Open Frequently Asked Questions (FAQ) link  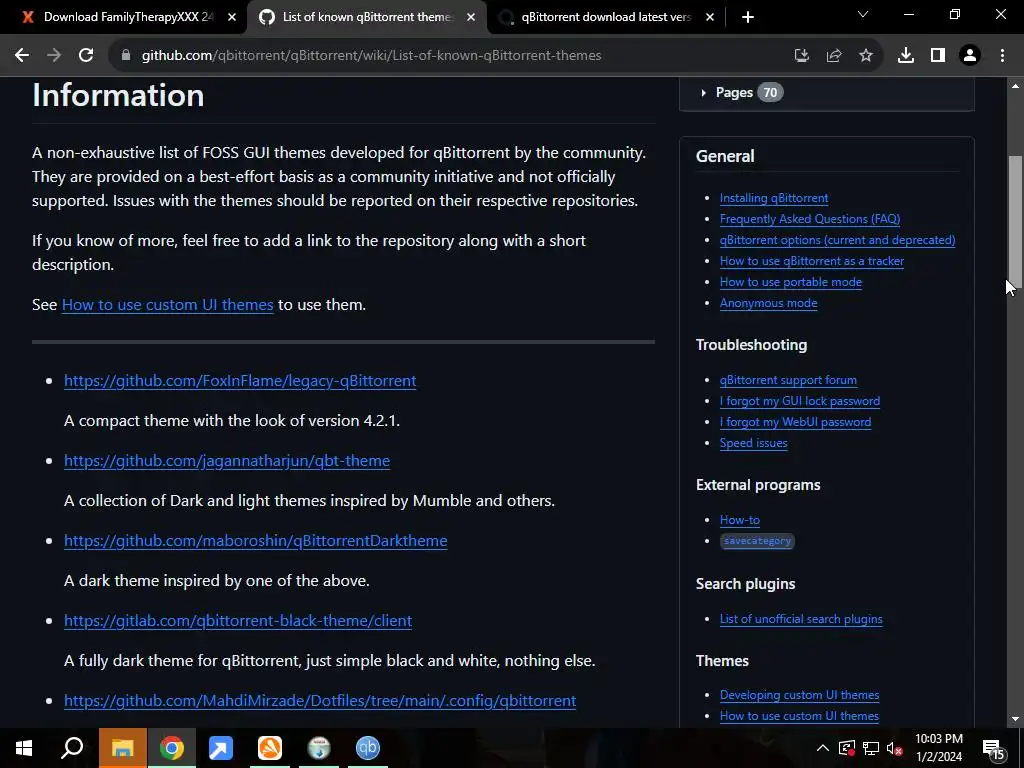pyautogui.click(x=810, y=219)
